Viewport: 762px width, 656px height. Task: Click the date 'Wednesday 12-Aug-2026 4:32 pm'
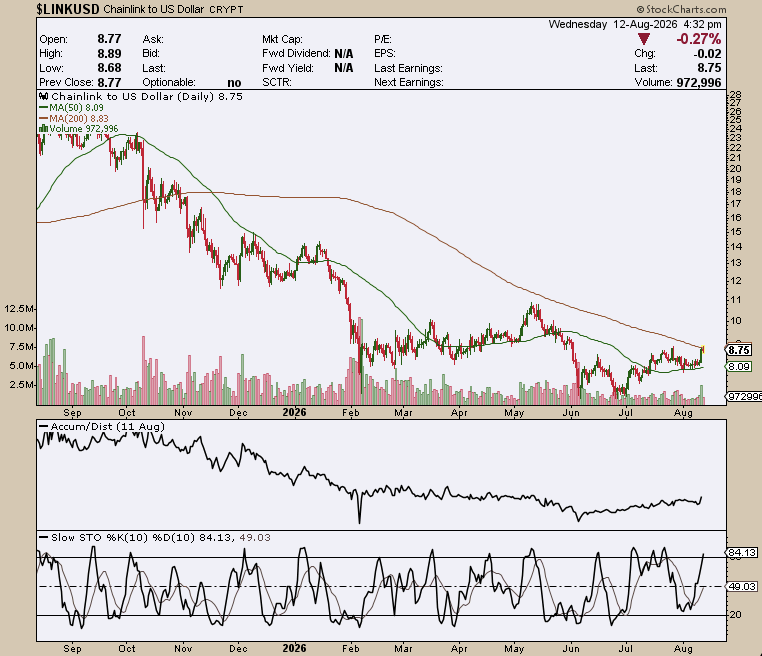click(635, 24)
